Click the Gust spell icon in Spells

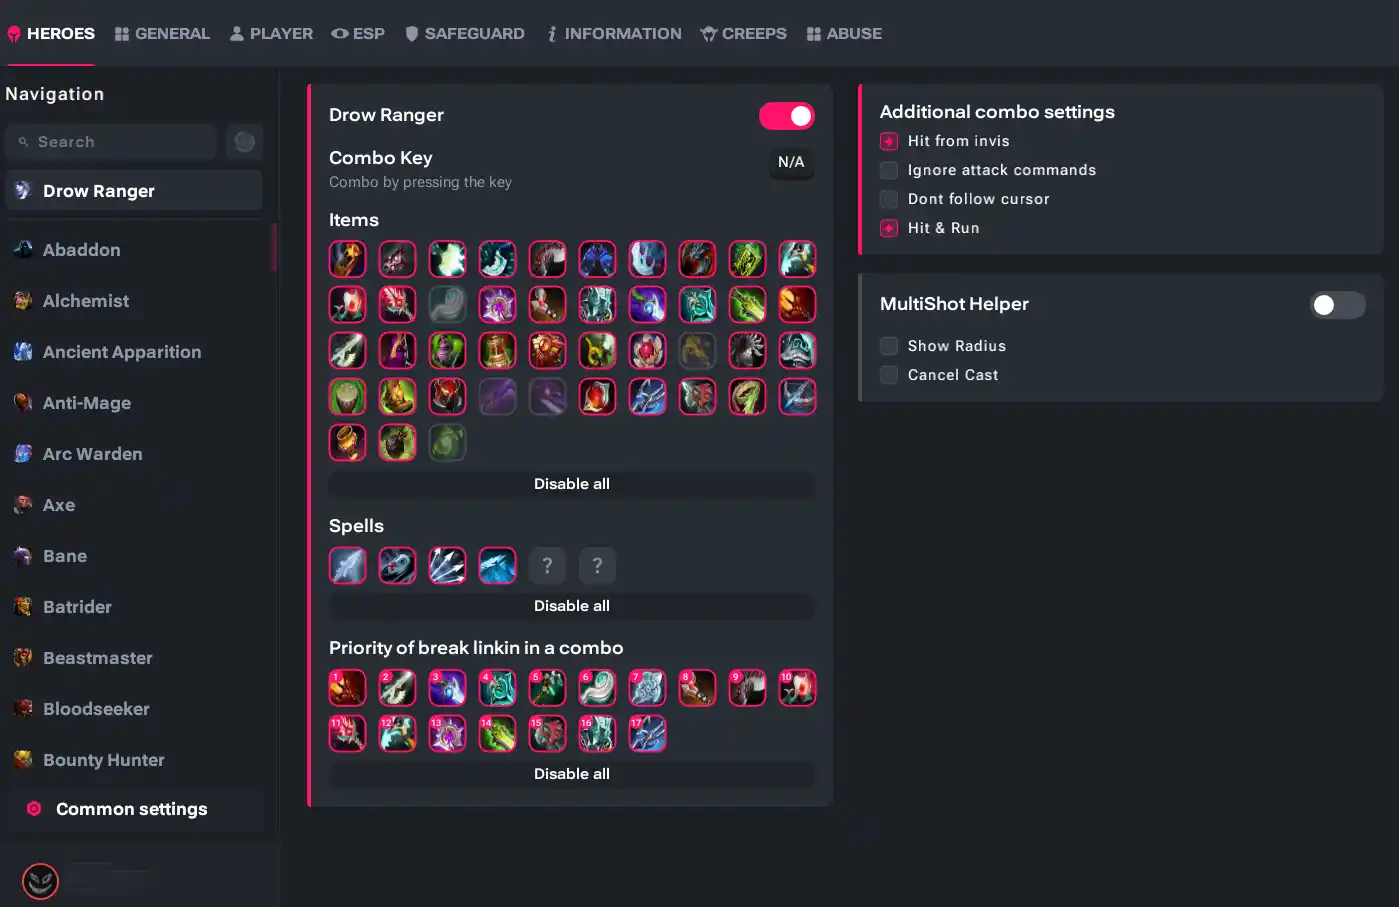coord(398,566)
